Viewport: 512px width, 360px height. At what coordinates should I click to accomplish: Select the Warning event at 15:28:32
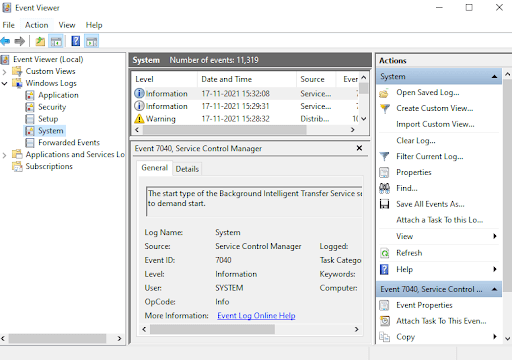pyautogui.click(x=245, y=119)
